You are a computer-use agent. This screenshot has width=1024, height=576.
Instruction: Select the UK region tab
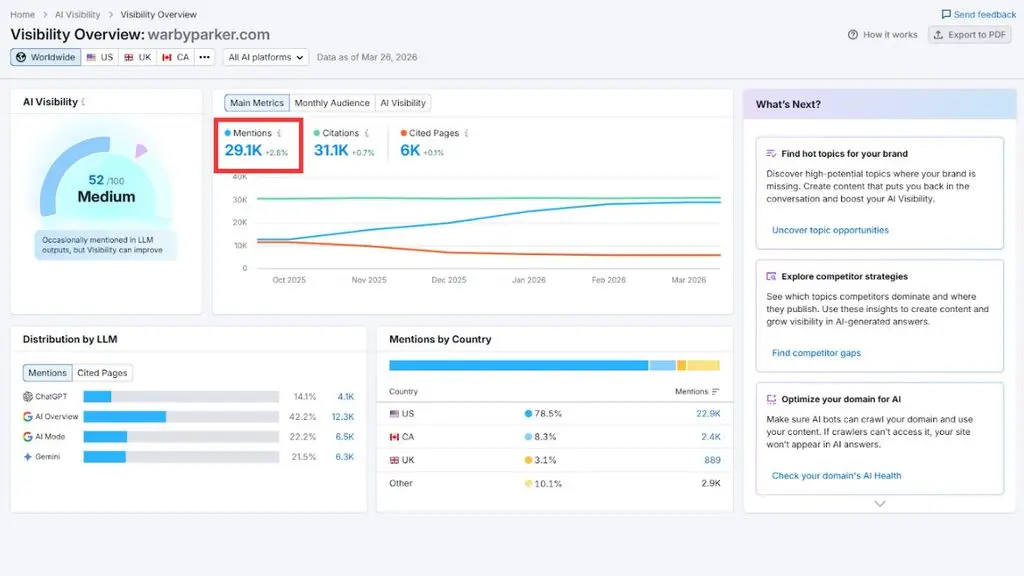(138, 57)
